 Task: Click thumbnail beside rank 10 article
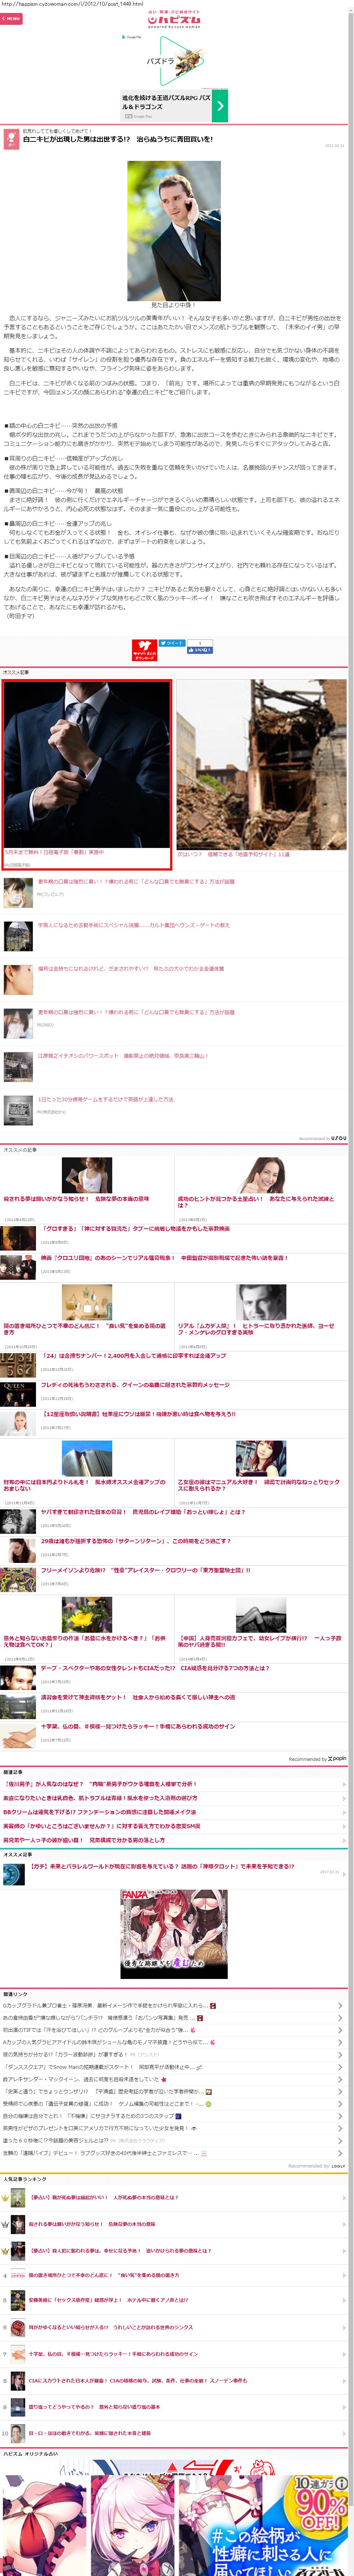click(18, 2433)
